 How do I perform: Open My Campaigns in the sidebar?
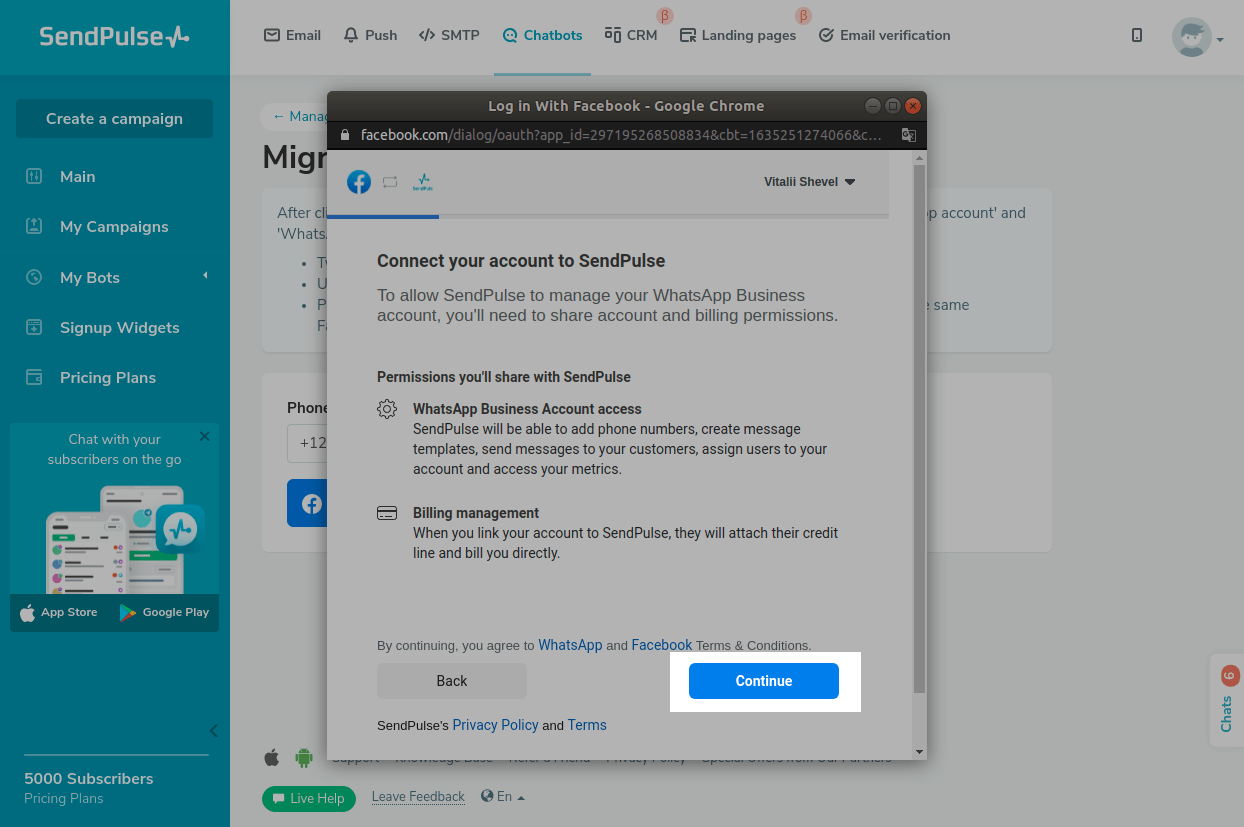[x=114, y=227]
